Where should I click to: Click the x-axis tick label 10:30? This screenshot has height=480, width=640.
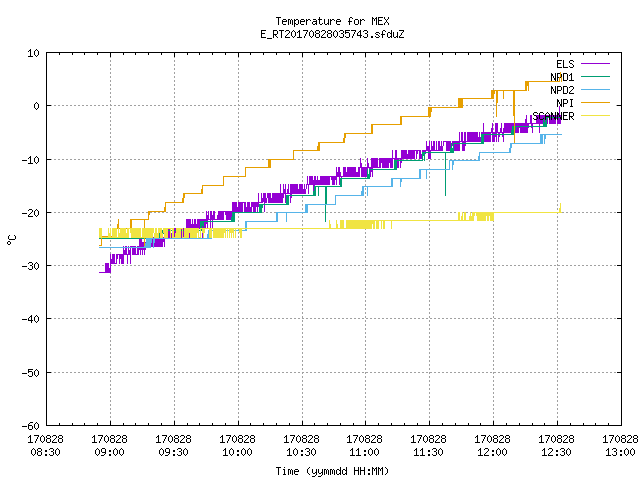301,452
